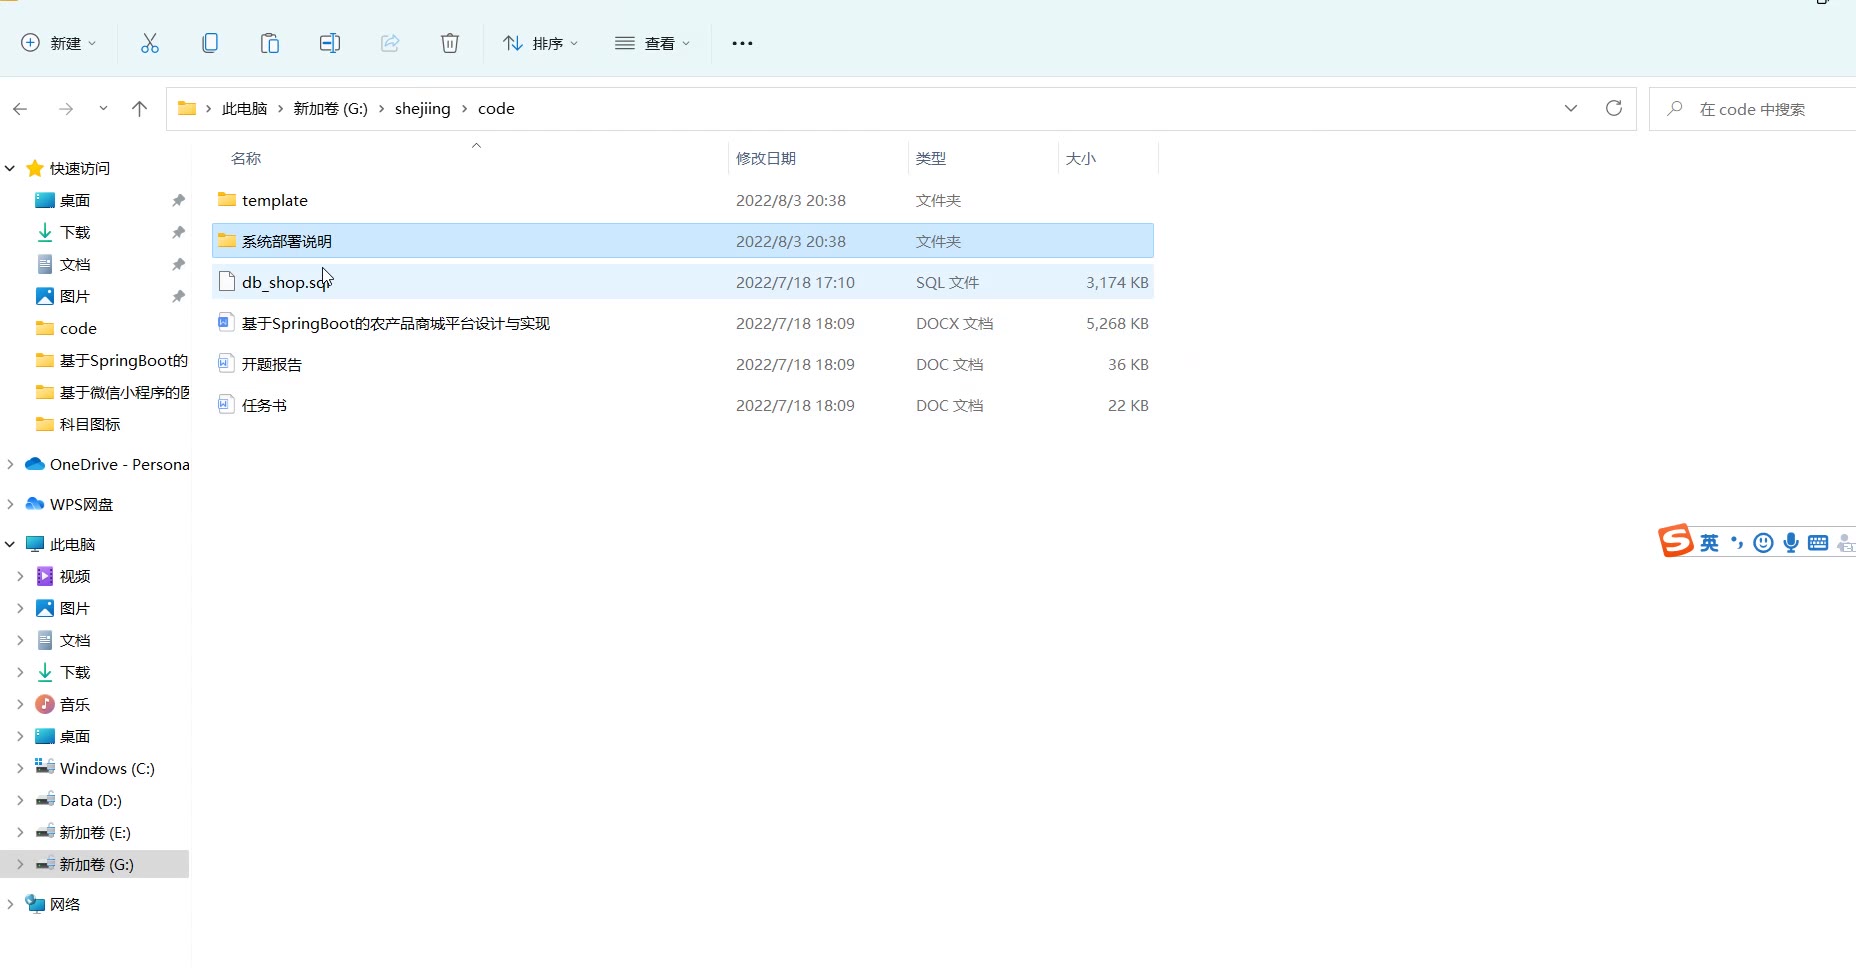Sort by 大小 column header
1856x968 pixels.
point(1080,158)
